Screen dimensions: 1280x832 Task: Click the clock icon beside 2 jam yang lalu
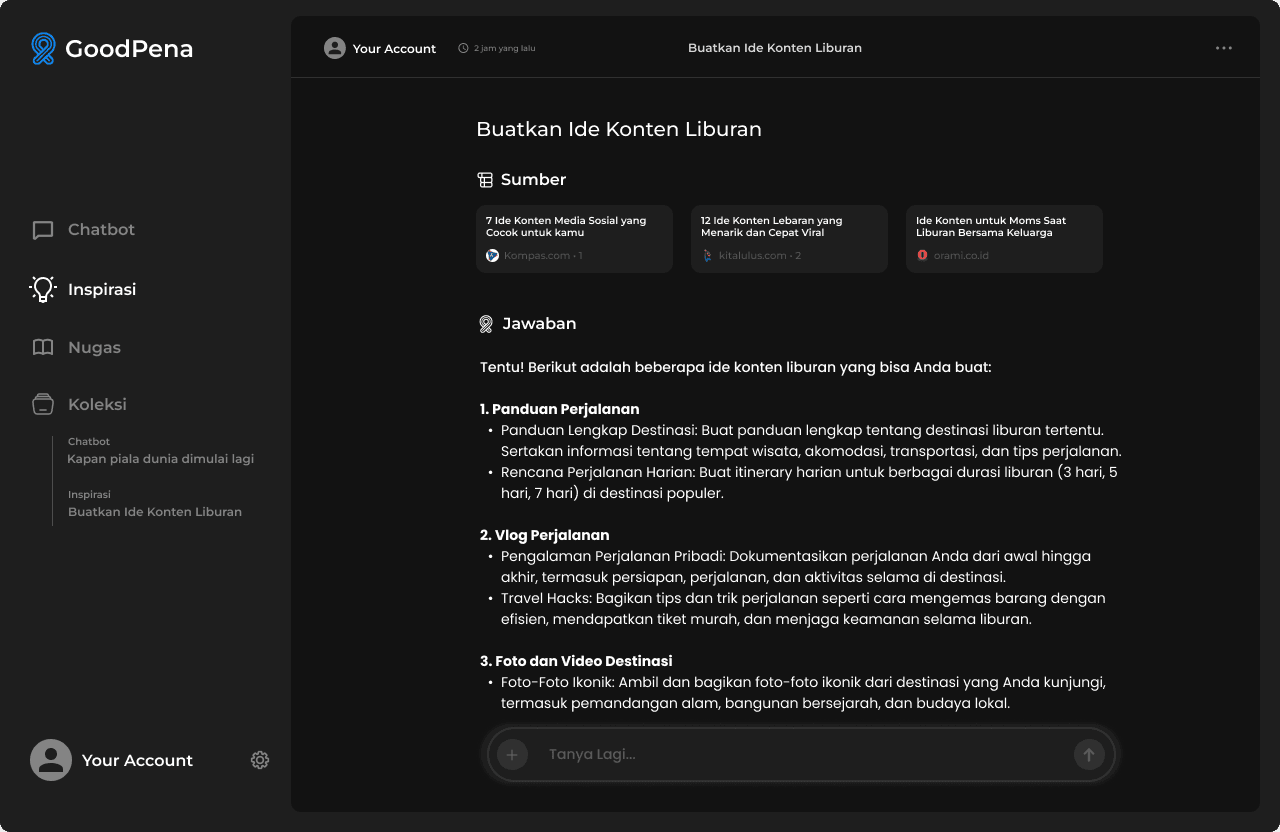(x=463, y=48)
